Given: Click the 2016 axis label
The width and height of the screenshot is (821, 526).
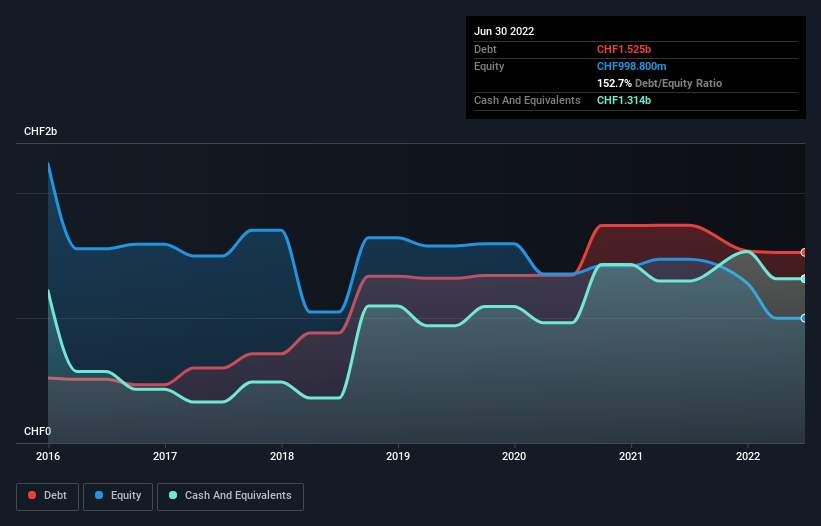Looking at the screenshot, I should [48, 456].
